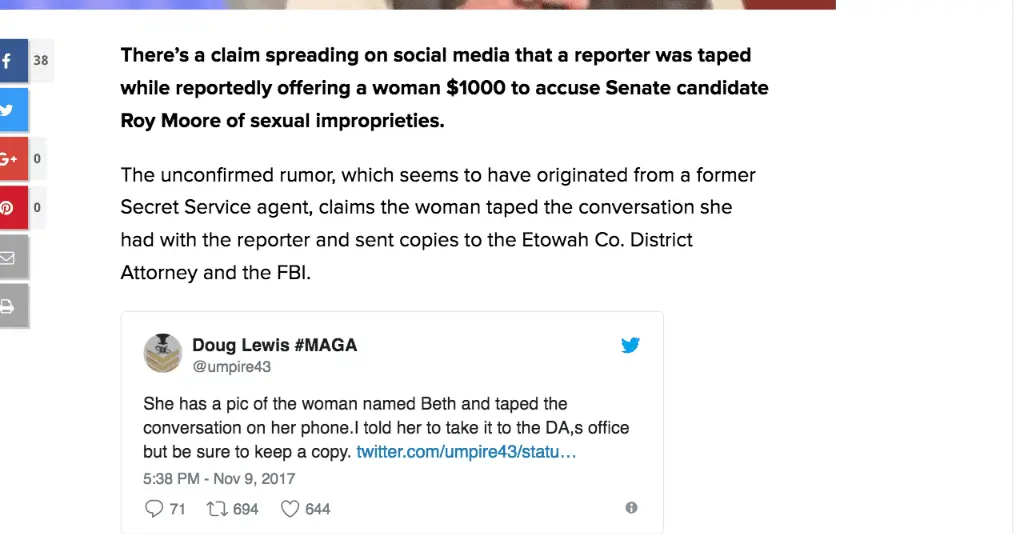Reply to Doug Lewis's tweet
The image size is (1014, 534).
point(153,509)
